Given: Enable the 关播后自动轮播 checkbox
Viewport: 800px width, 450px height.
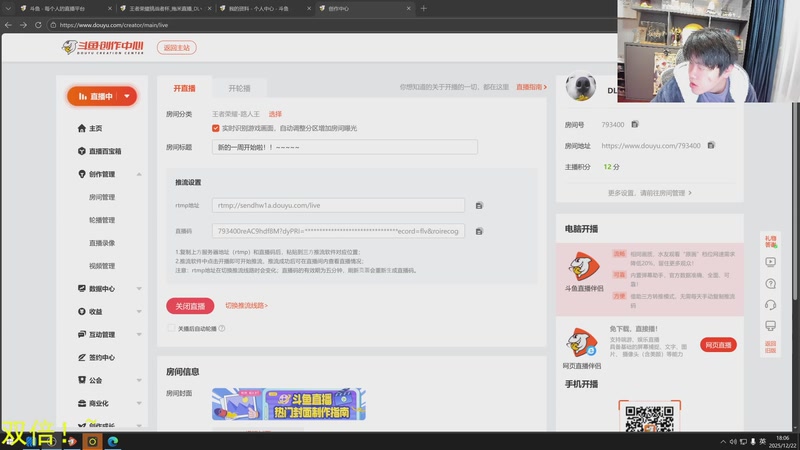Looking at the screenshot, I should 171,328.
